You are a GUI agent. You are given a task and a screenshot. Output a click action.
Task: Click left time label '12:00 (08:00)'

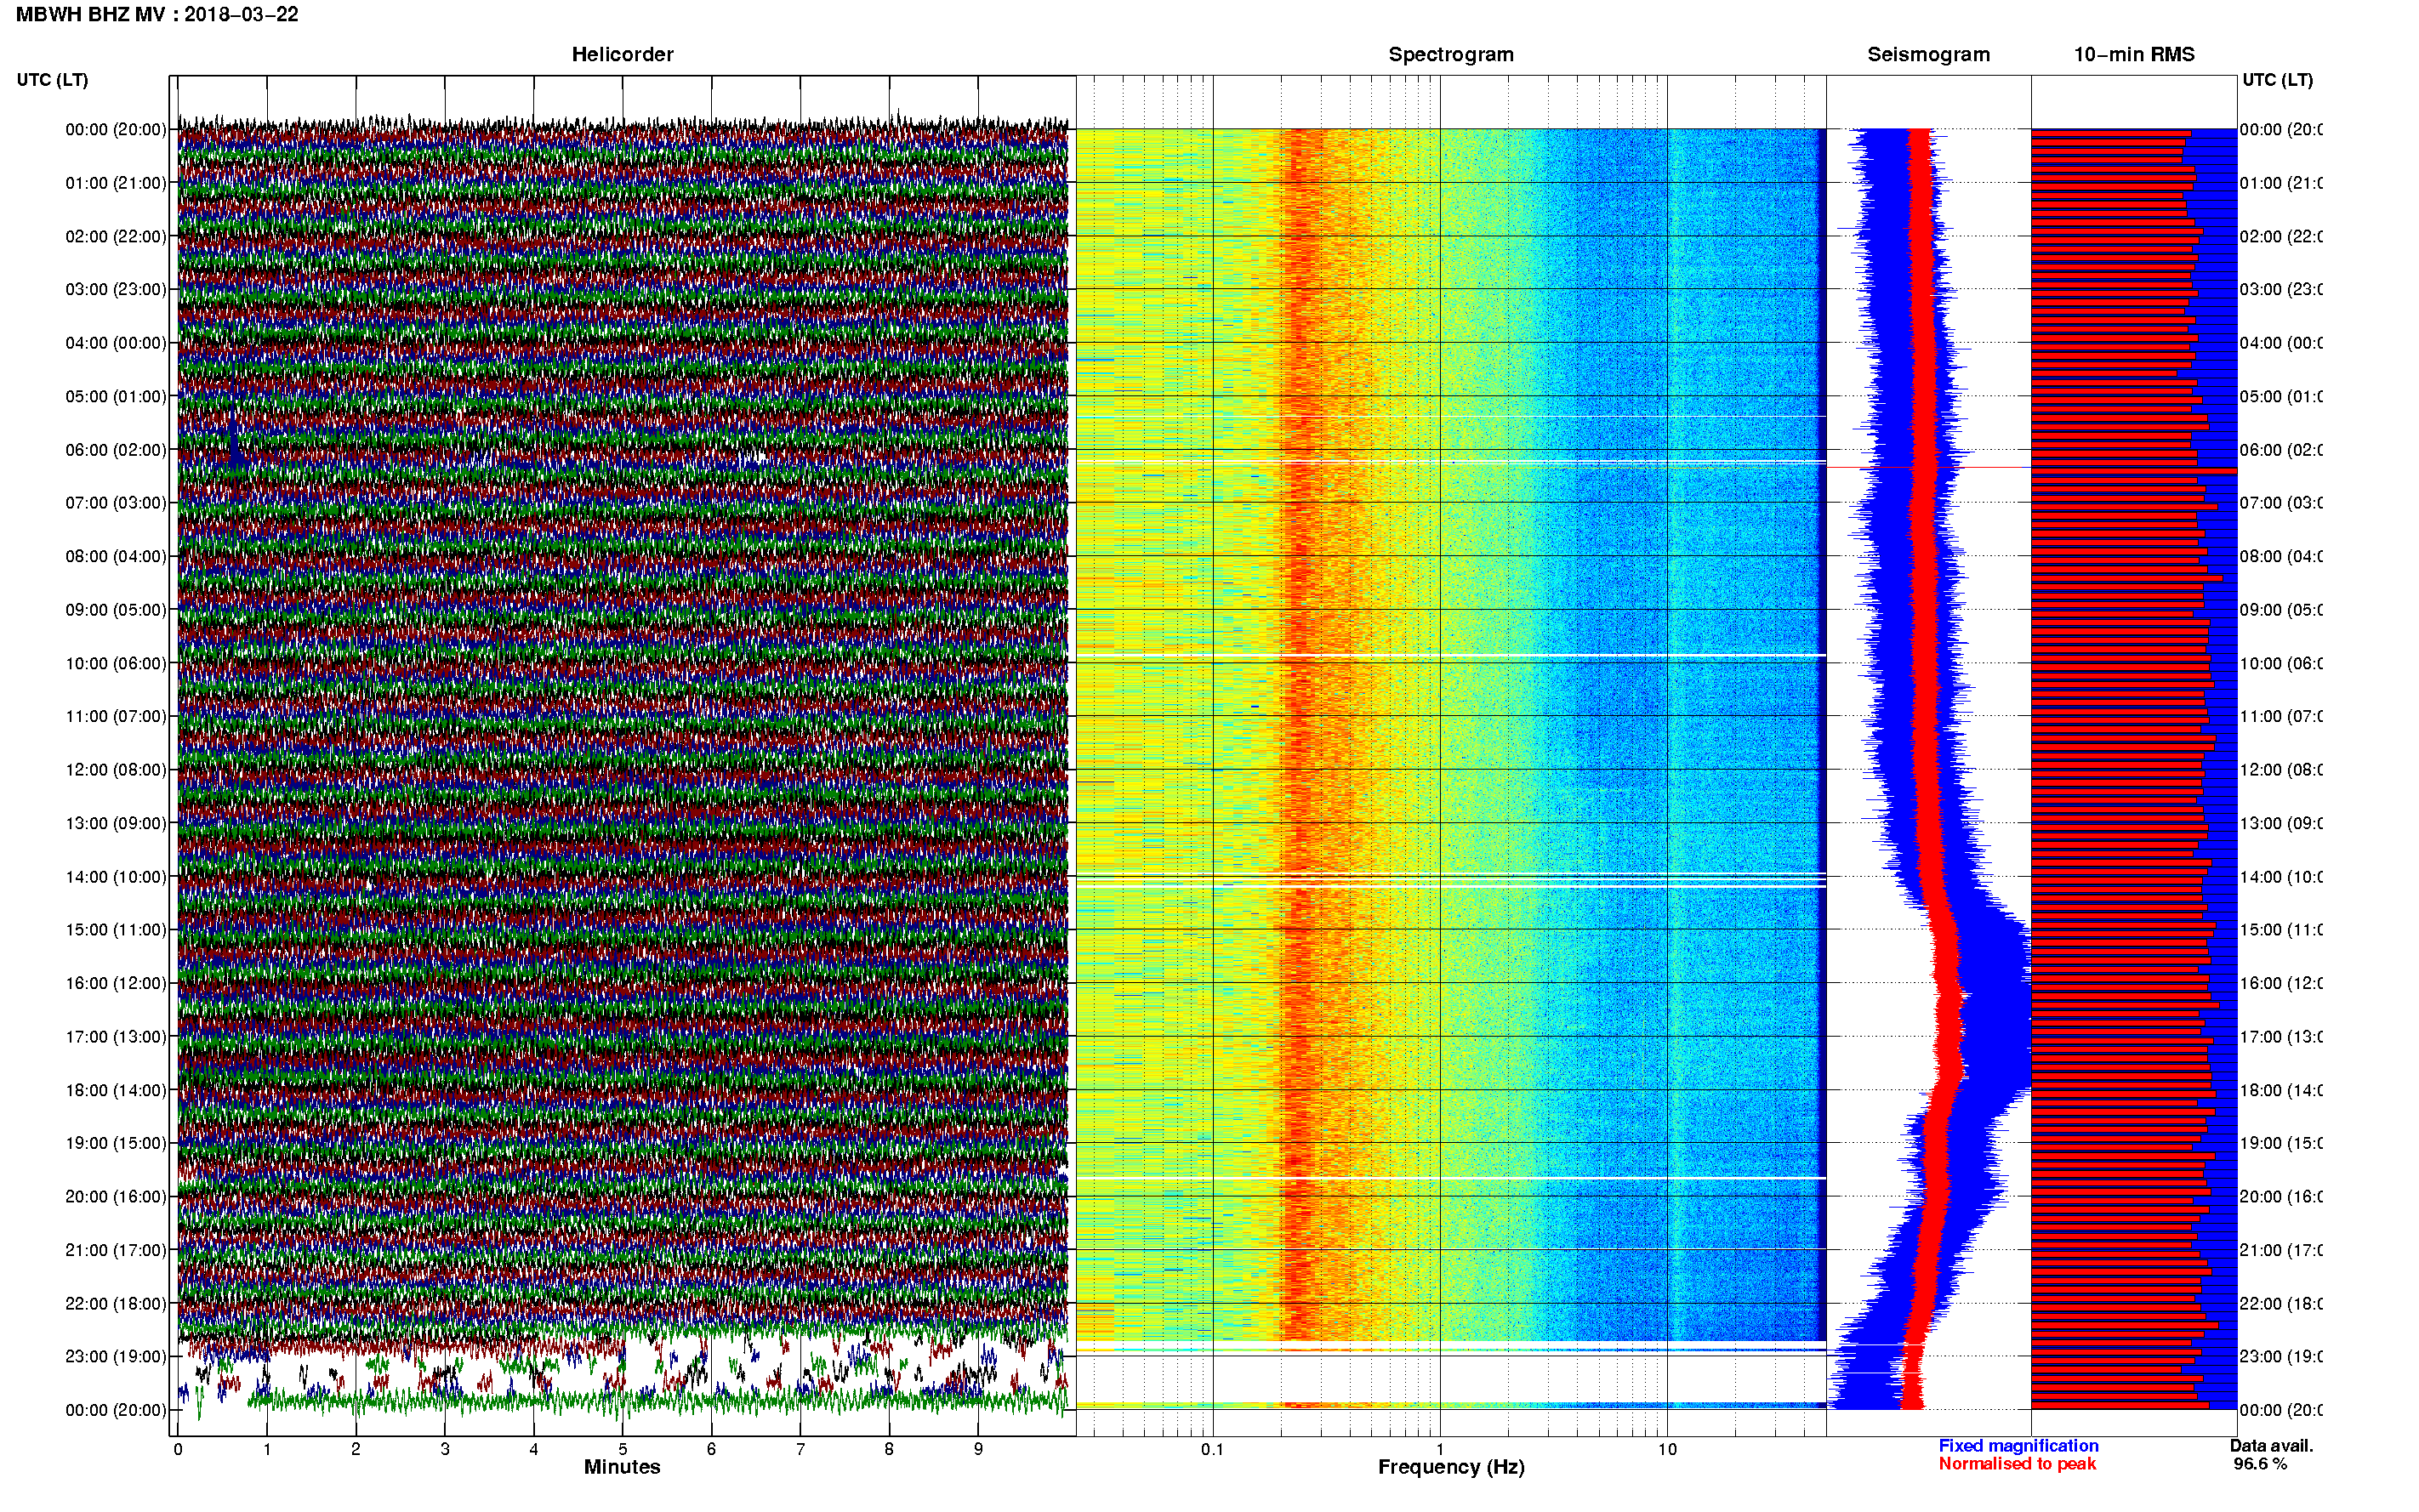point(116,770)
